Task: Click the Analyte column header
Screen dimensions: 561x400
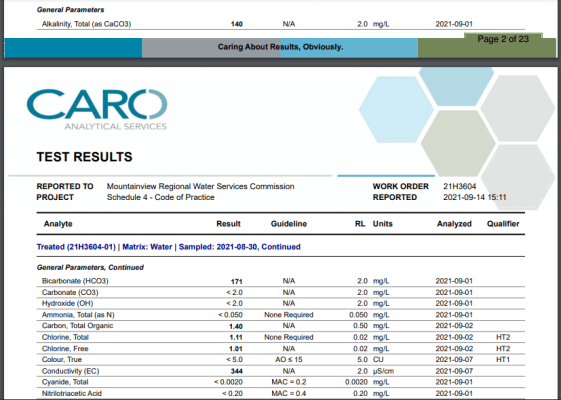Action: (58, 224)
